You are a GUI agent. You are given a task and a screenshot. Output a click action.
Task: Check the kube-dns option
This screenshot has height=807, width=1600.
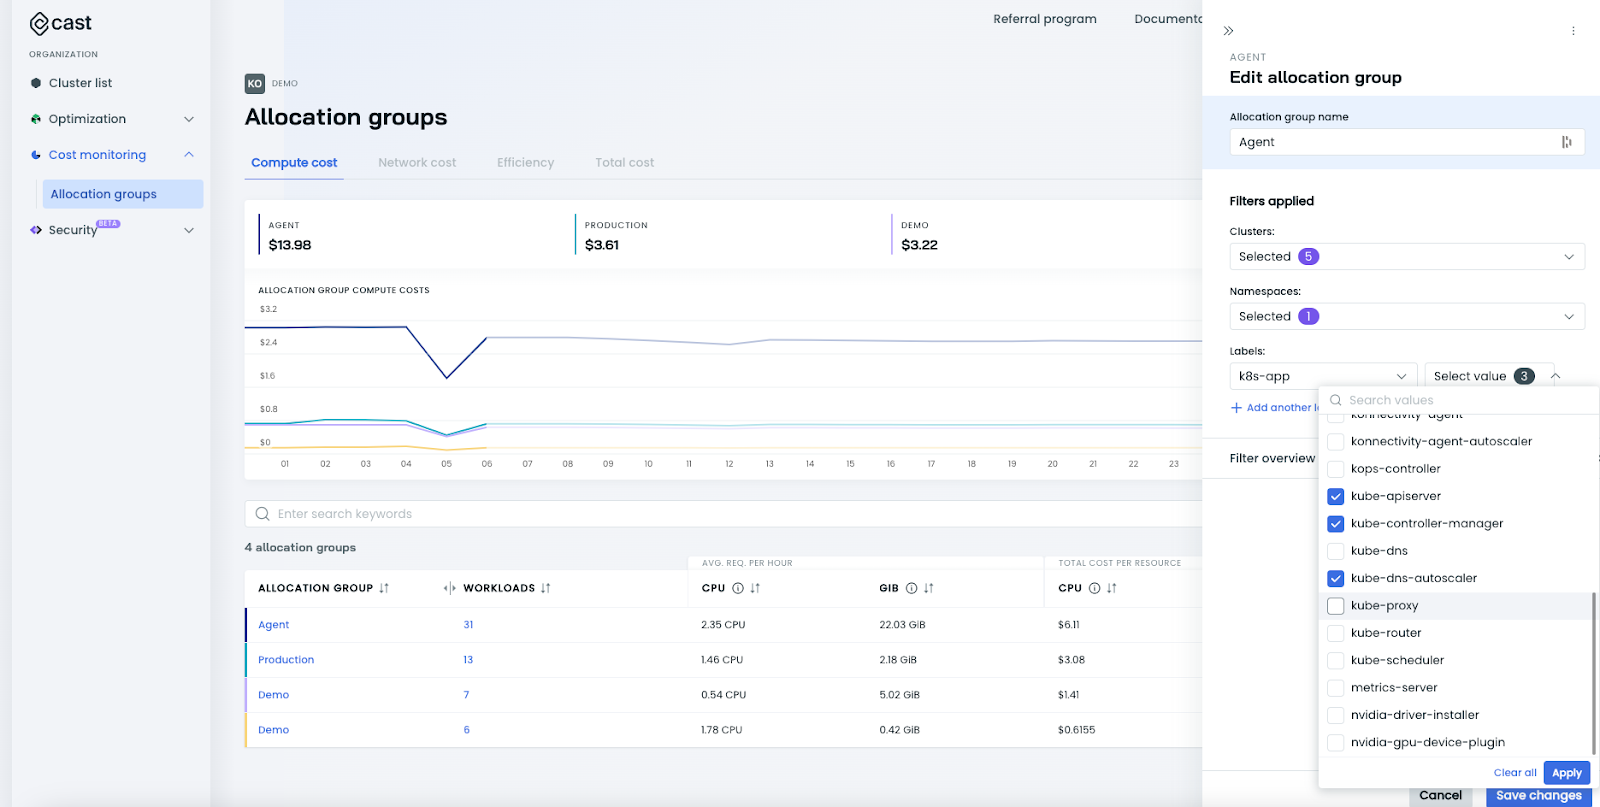click(1336, 551)
